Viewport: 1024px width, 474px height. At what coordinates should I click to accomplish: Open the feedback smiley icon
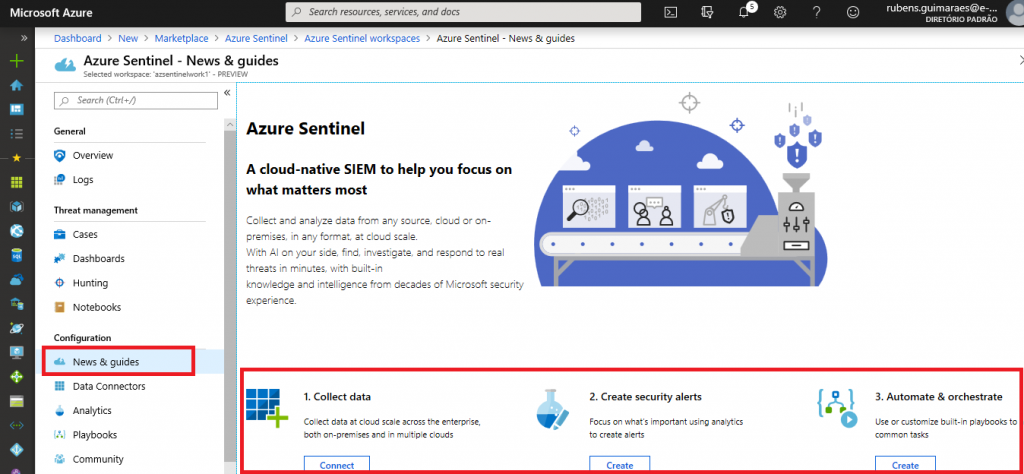(x=852, y=12)
